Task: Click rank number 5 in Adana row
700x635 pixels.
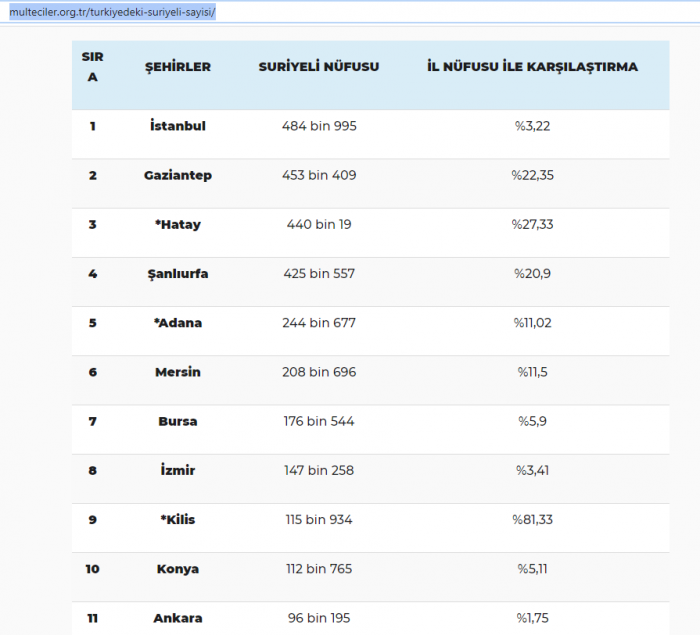Action: (x=92, y=322)
